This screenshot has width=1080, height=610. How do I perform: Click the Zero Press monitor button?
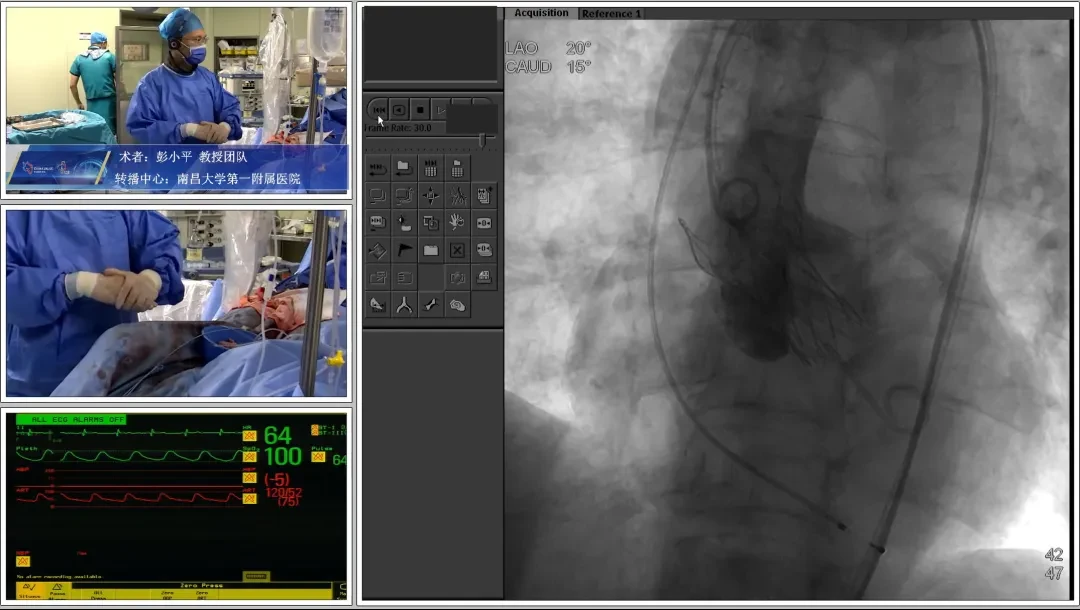tap(201, 585)
